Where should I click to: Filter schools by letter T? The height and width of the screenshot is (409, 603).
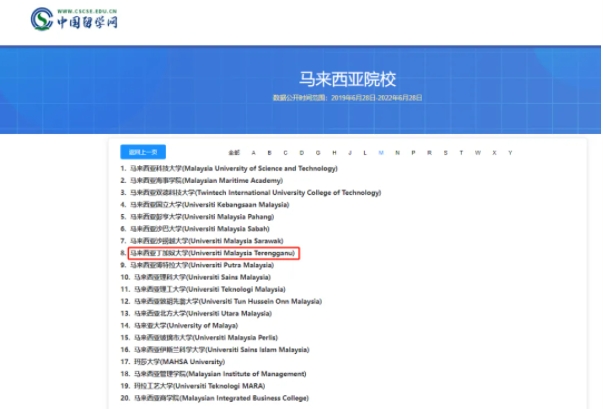(461, 153)
